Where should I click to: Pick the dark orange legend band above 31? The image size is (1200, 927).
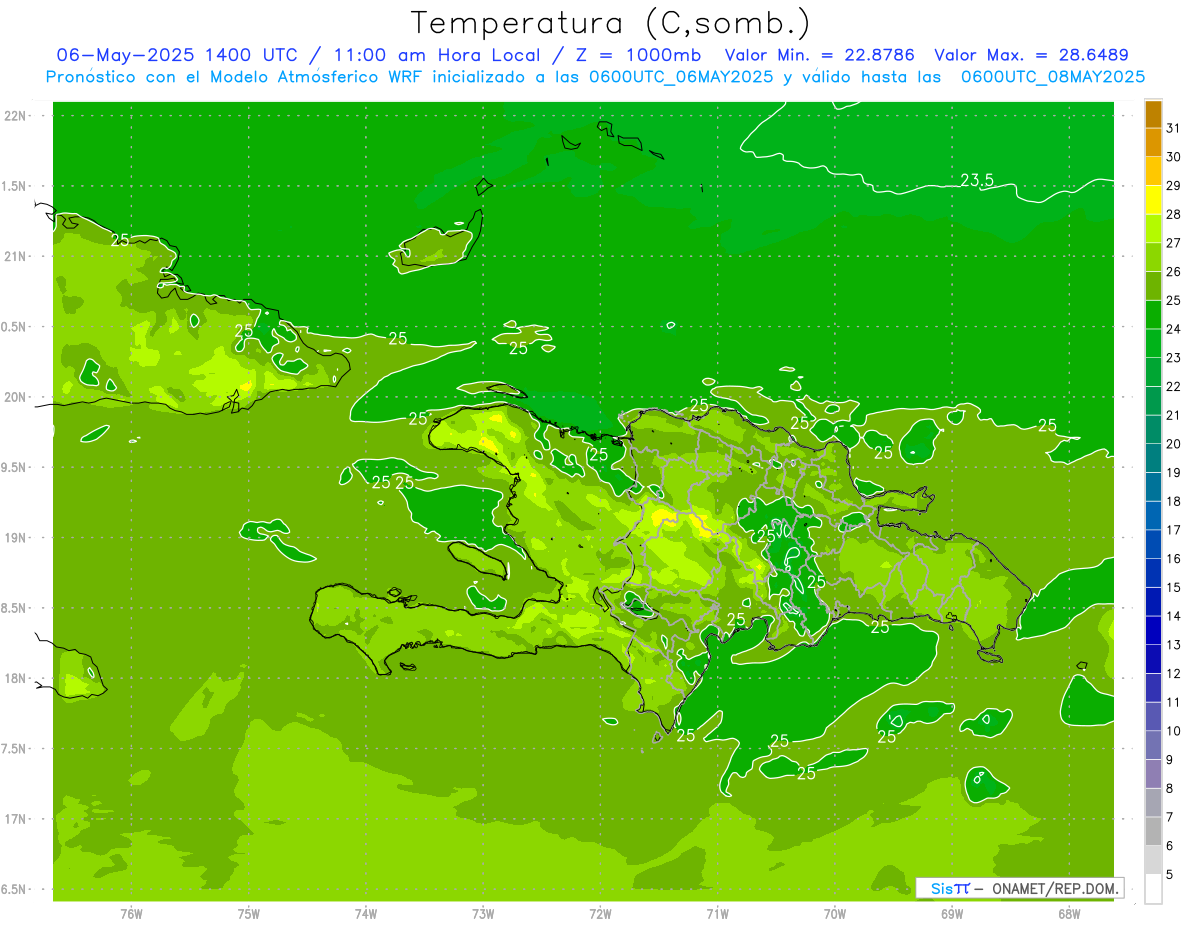(1153, 114)
